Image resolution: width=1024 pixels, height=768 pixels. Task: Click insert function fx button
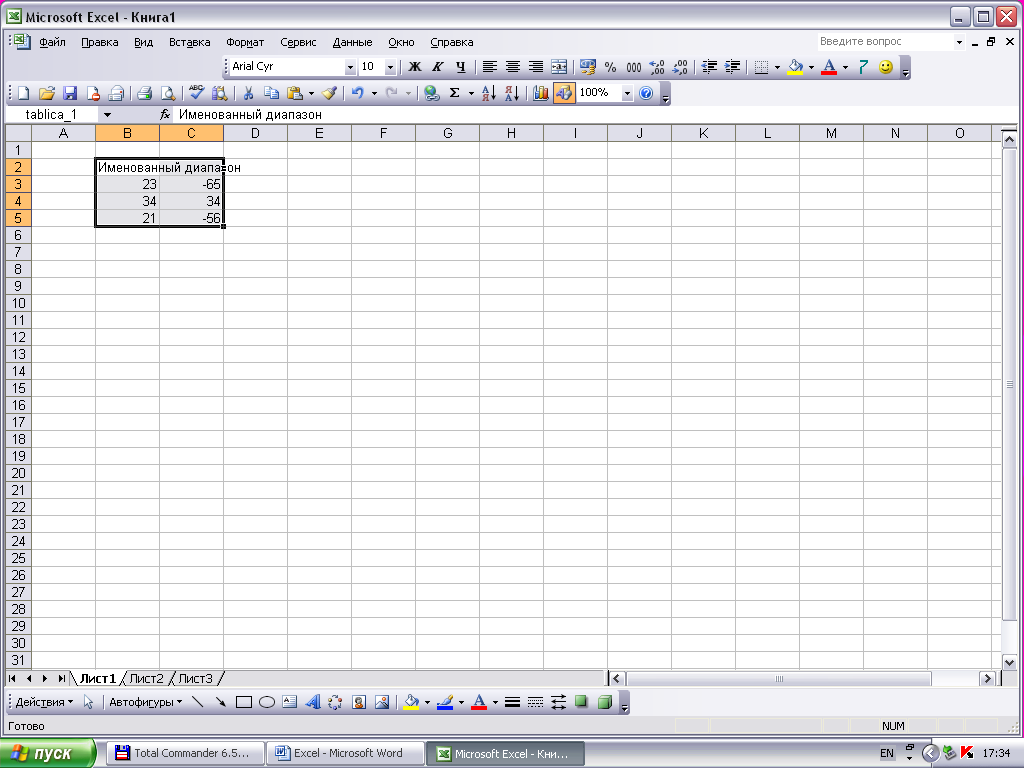tap(165, 115)
